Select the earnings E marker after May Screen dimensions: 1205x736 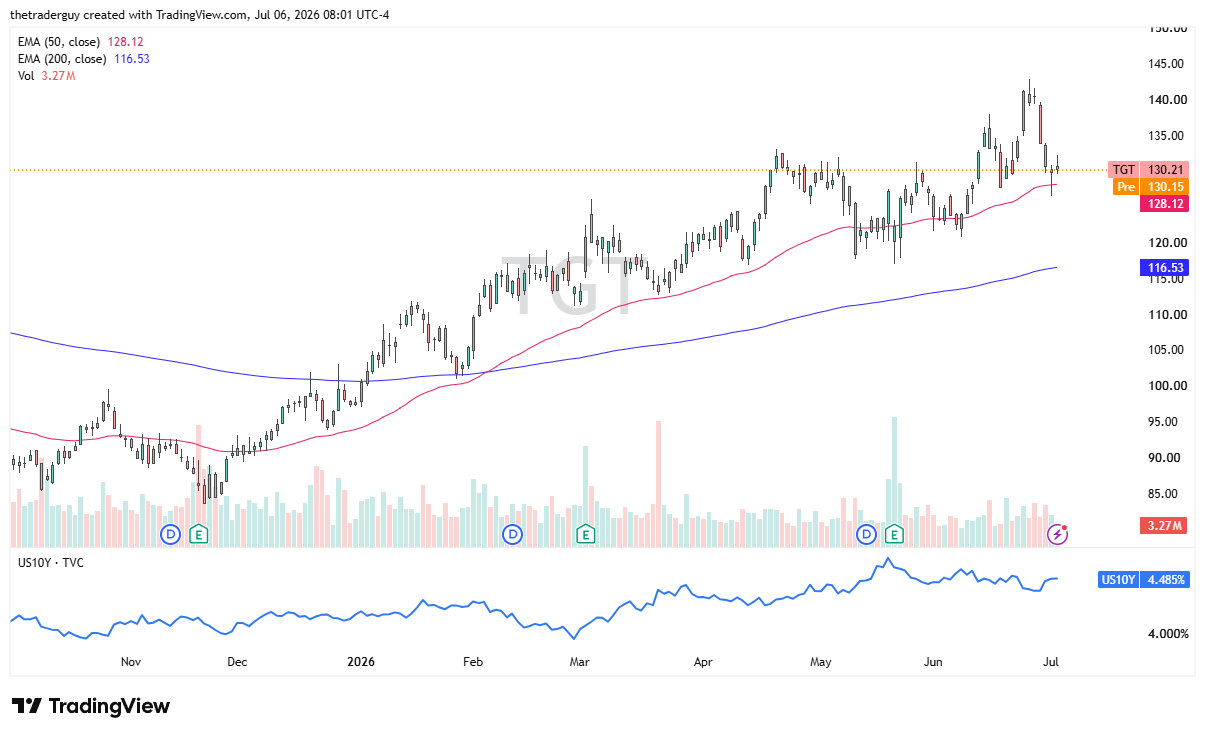click(x=894, y=534)
